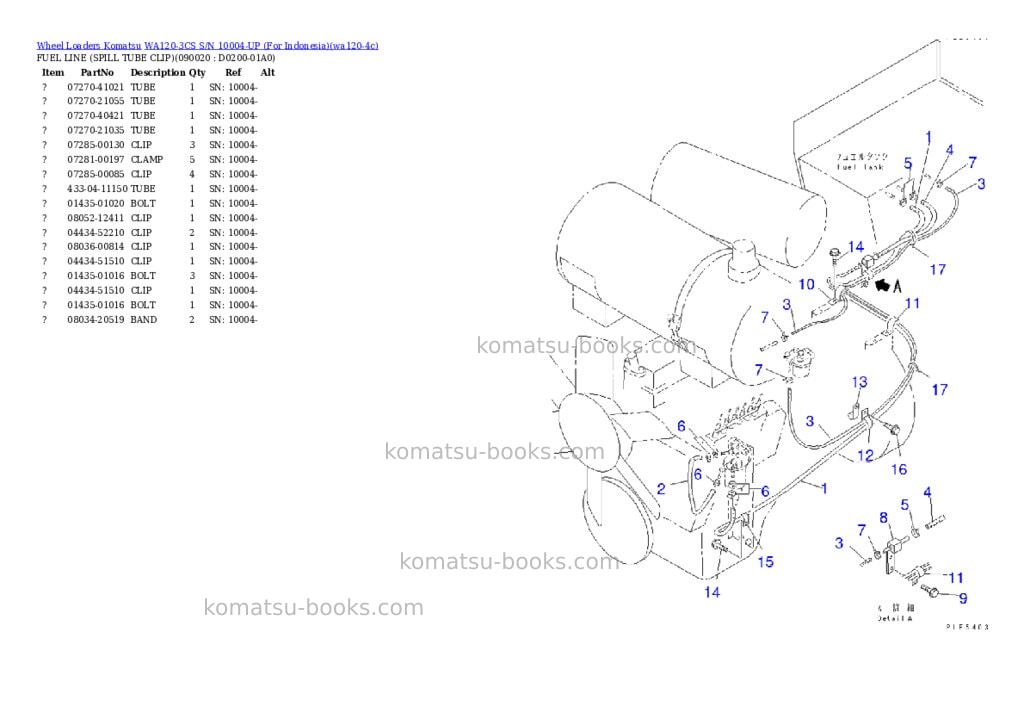Select part number 04434-52210
The height and width of the screenshot is (725, 1024).
(95, 233)
